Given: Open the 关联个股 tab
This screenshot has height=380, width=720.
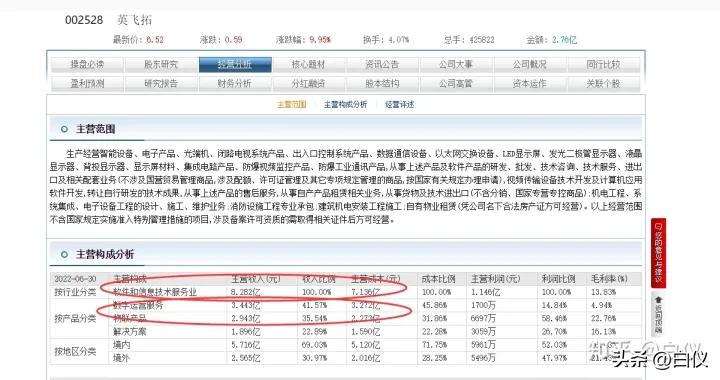Looking at the screenshot, I should click(x=603, y=84).
